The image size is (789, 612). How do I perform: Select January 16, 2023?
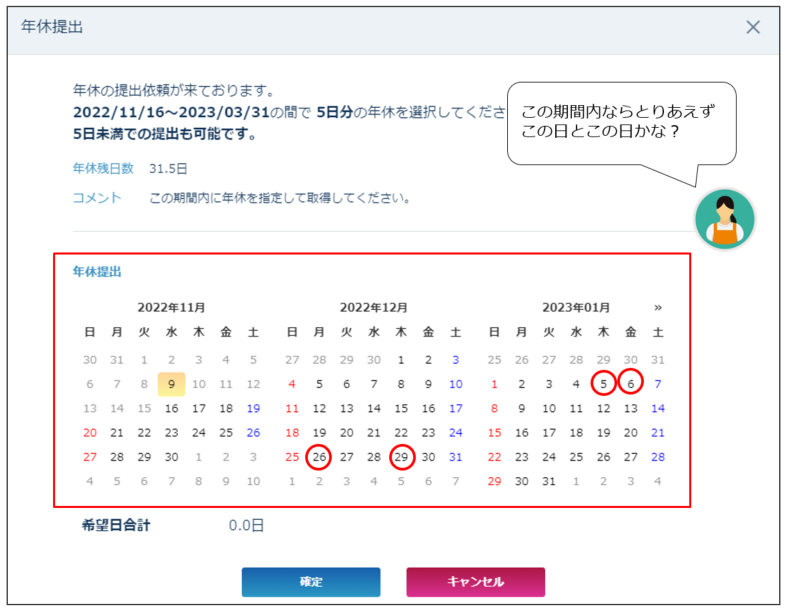click(522, 433)
